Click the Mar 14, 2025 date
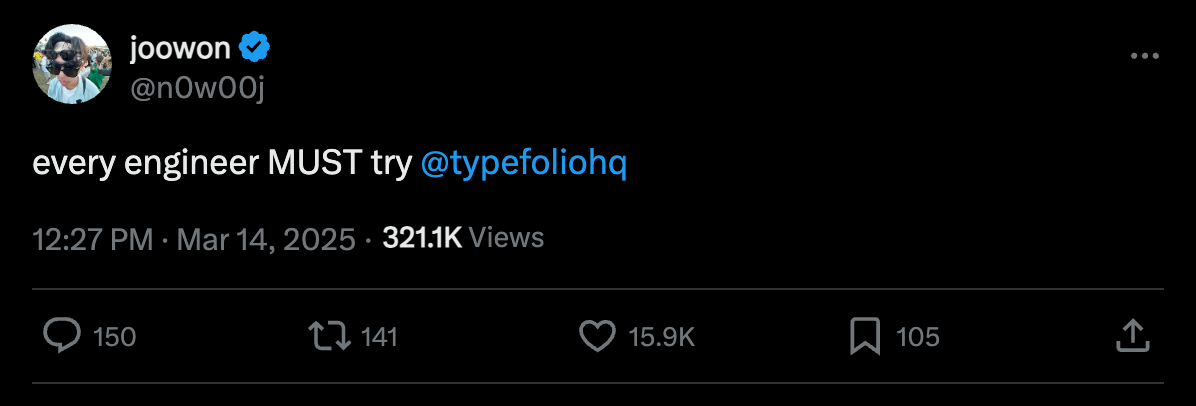The width and height of the screenshot is (1196, 406). [266, 239]
